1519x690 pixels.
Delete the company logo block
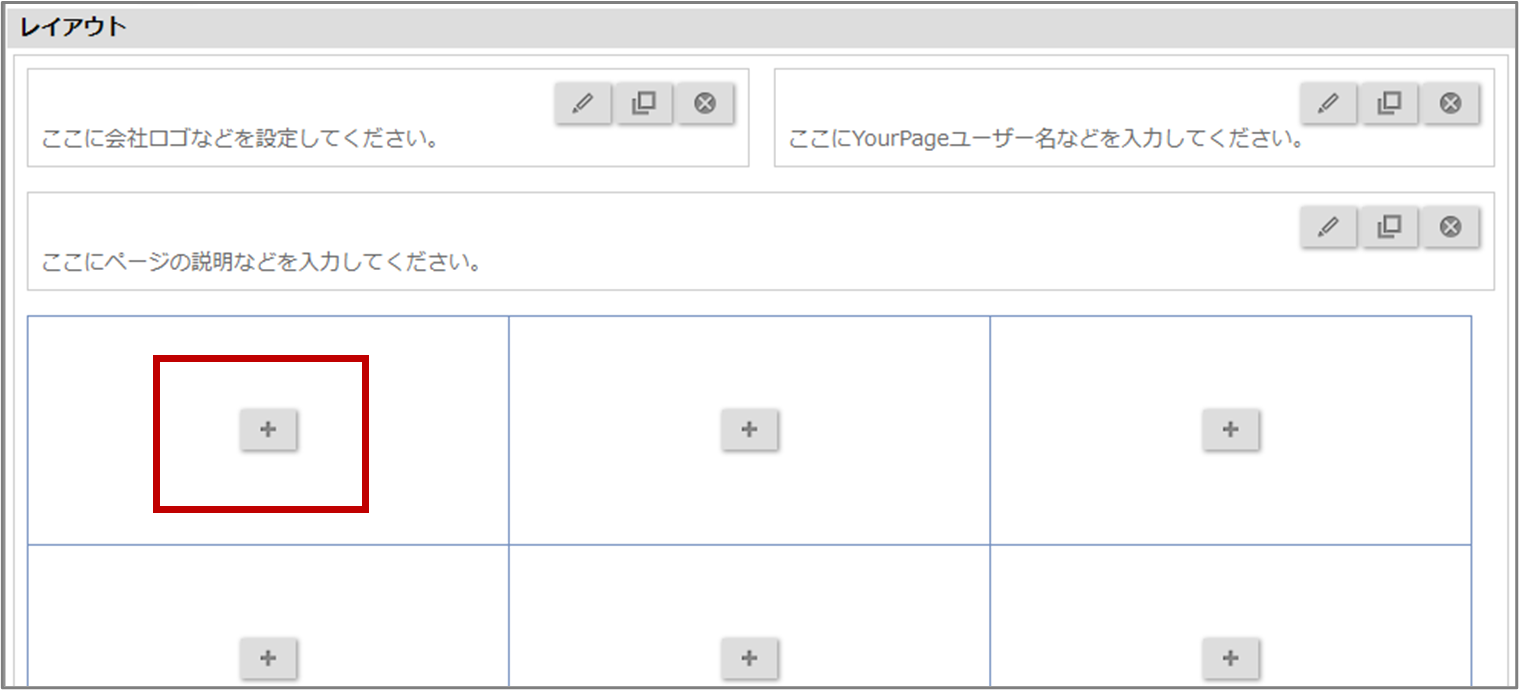click(705, 103)
